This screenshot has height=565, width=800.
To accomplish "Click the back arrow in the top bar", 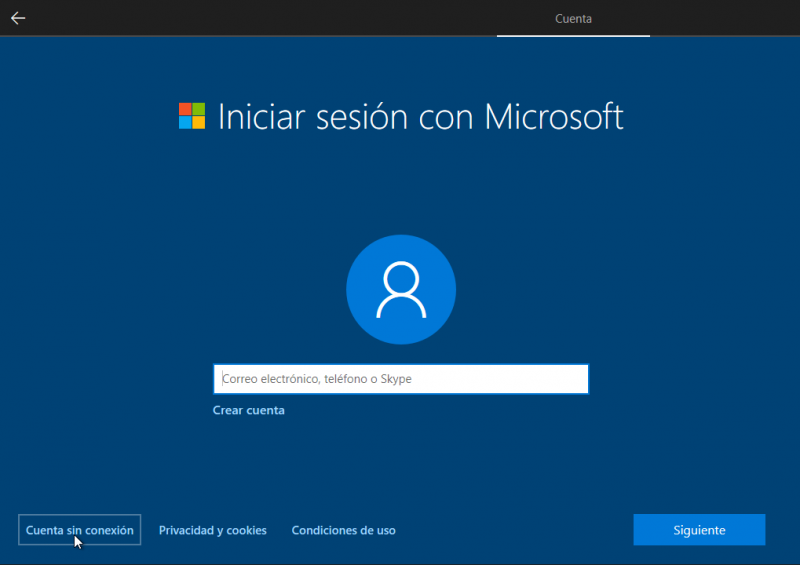I will 18,18.
